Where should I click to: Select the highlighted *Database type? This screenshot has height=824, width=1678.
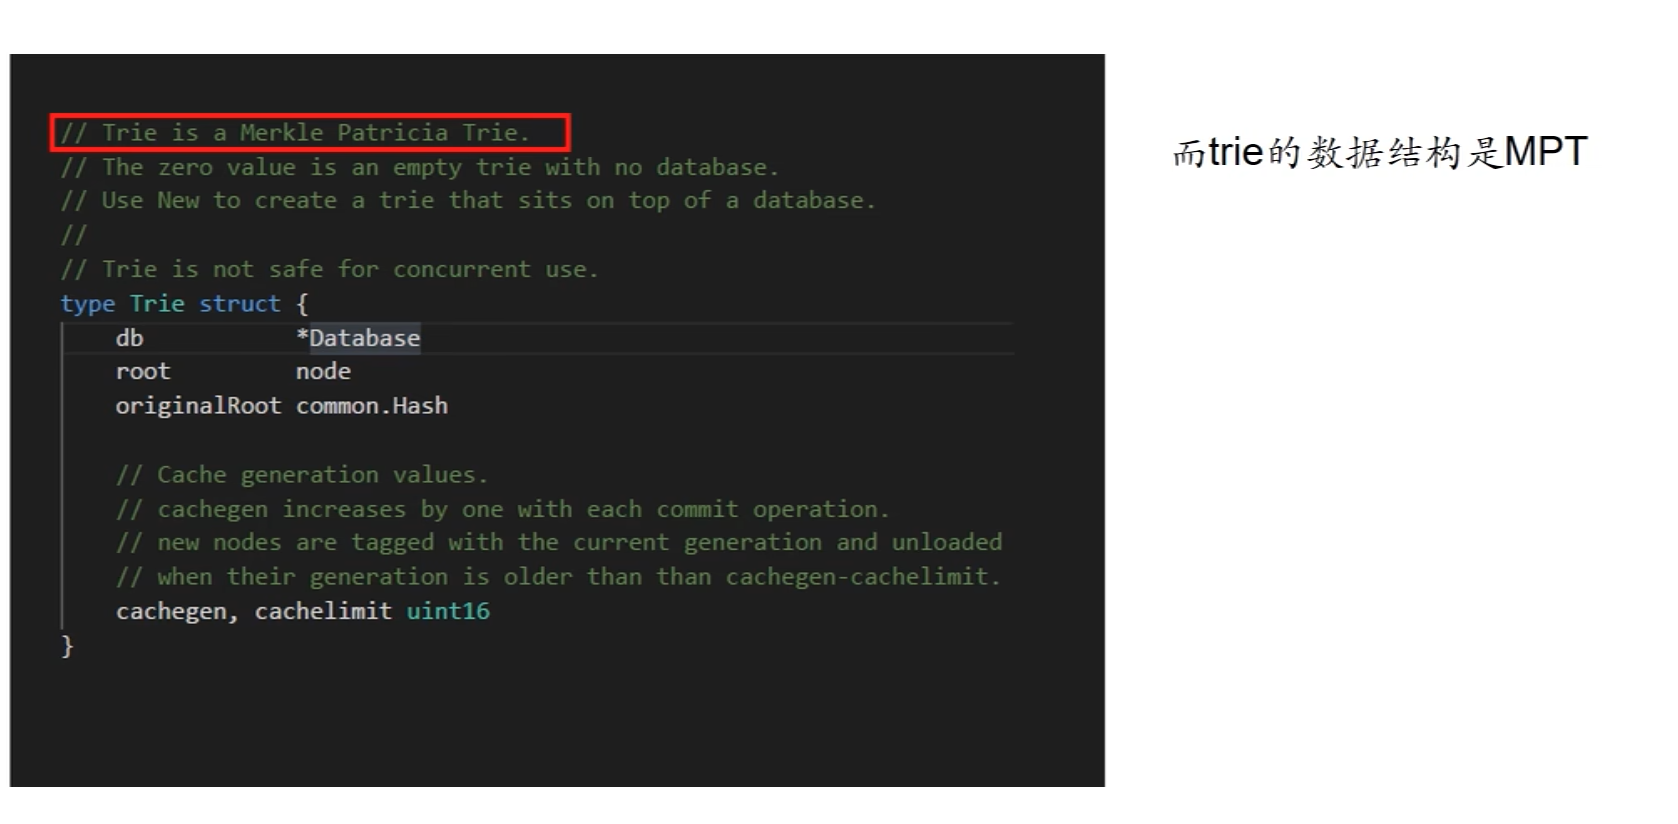tap(358, 338)
